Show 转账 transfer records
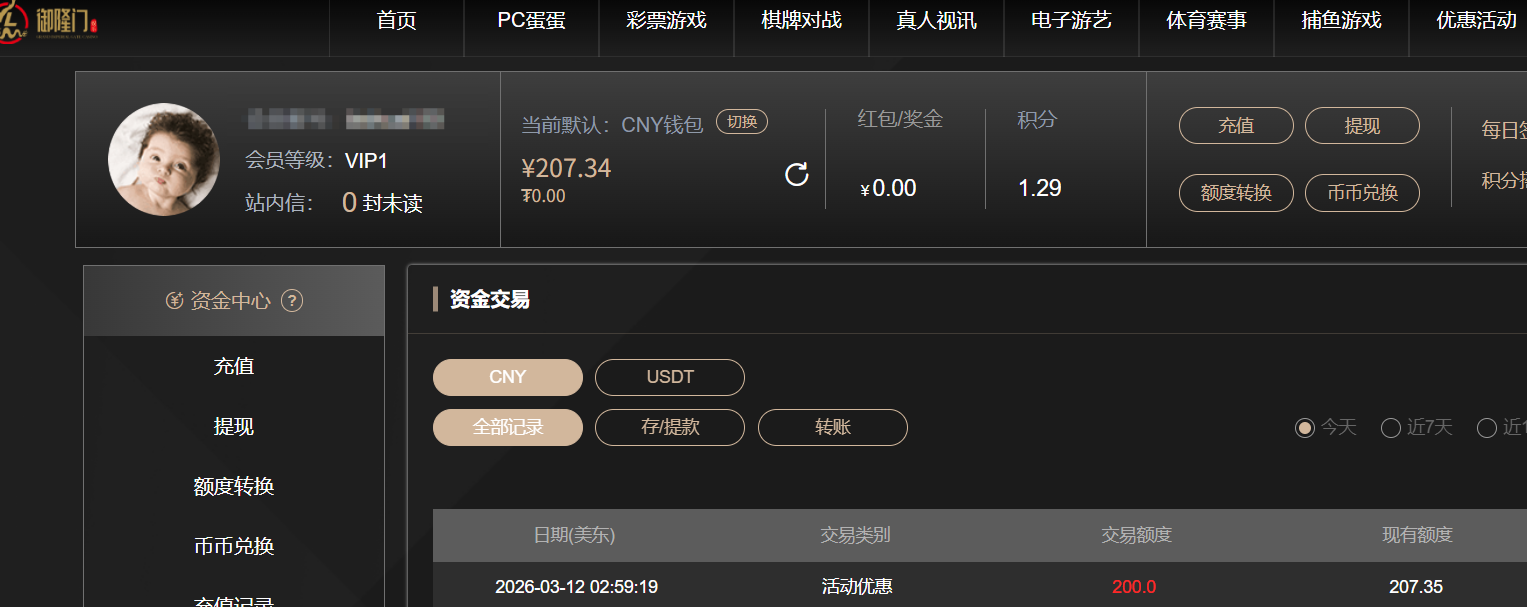This screenshot has height=607, width=1527. click(833, 428)
